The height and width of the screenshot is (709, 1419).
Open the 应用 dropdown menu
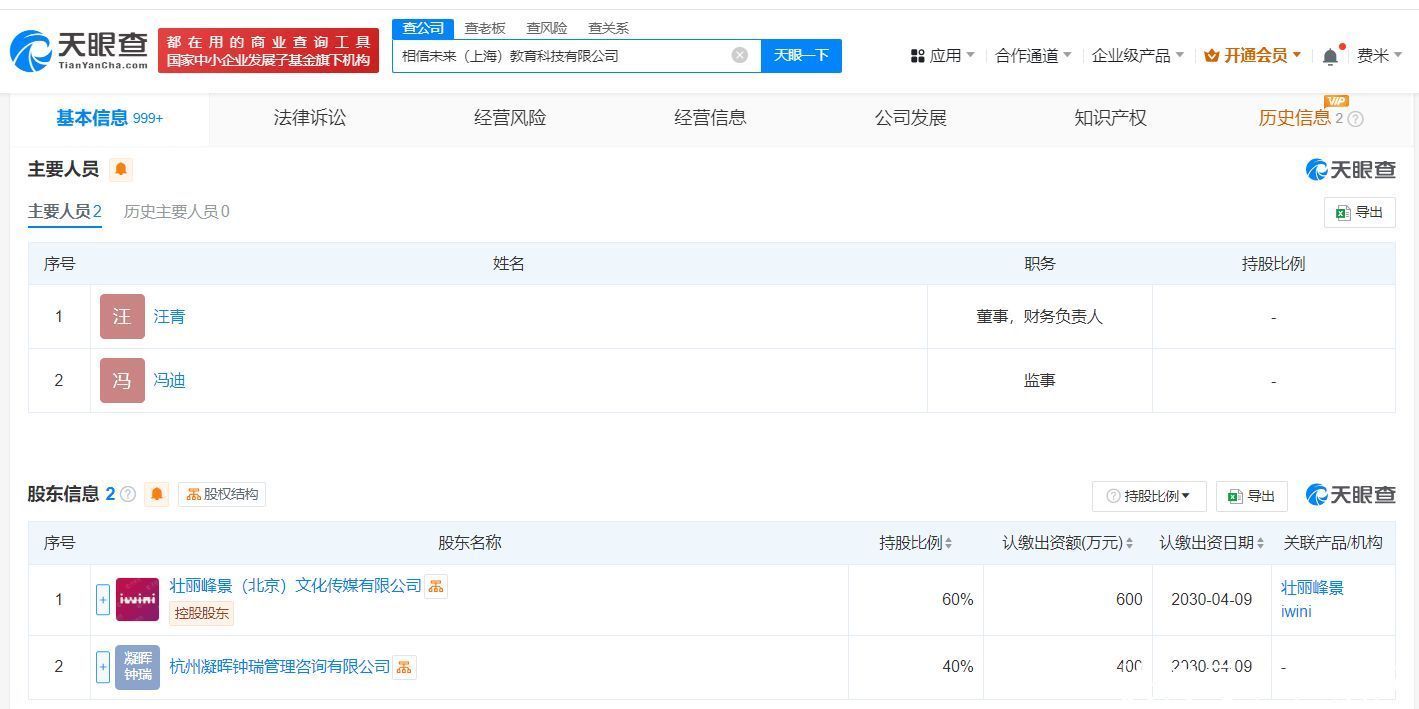941,56
